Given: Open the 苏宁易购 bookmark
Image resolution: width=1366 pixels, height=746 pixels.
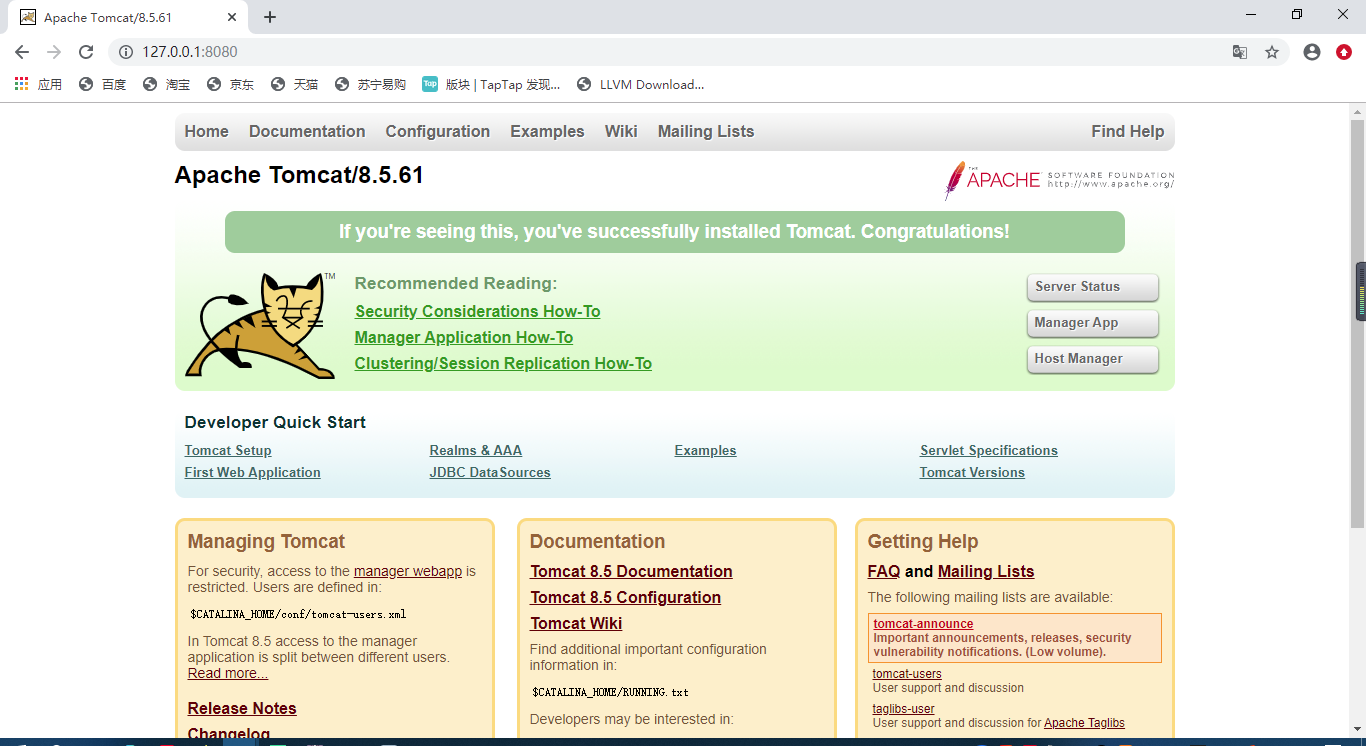Looking at the screenshot, I should click(x=370, y=85).
